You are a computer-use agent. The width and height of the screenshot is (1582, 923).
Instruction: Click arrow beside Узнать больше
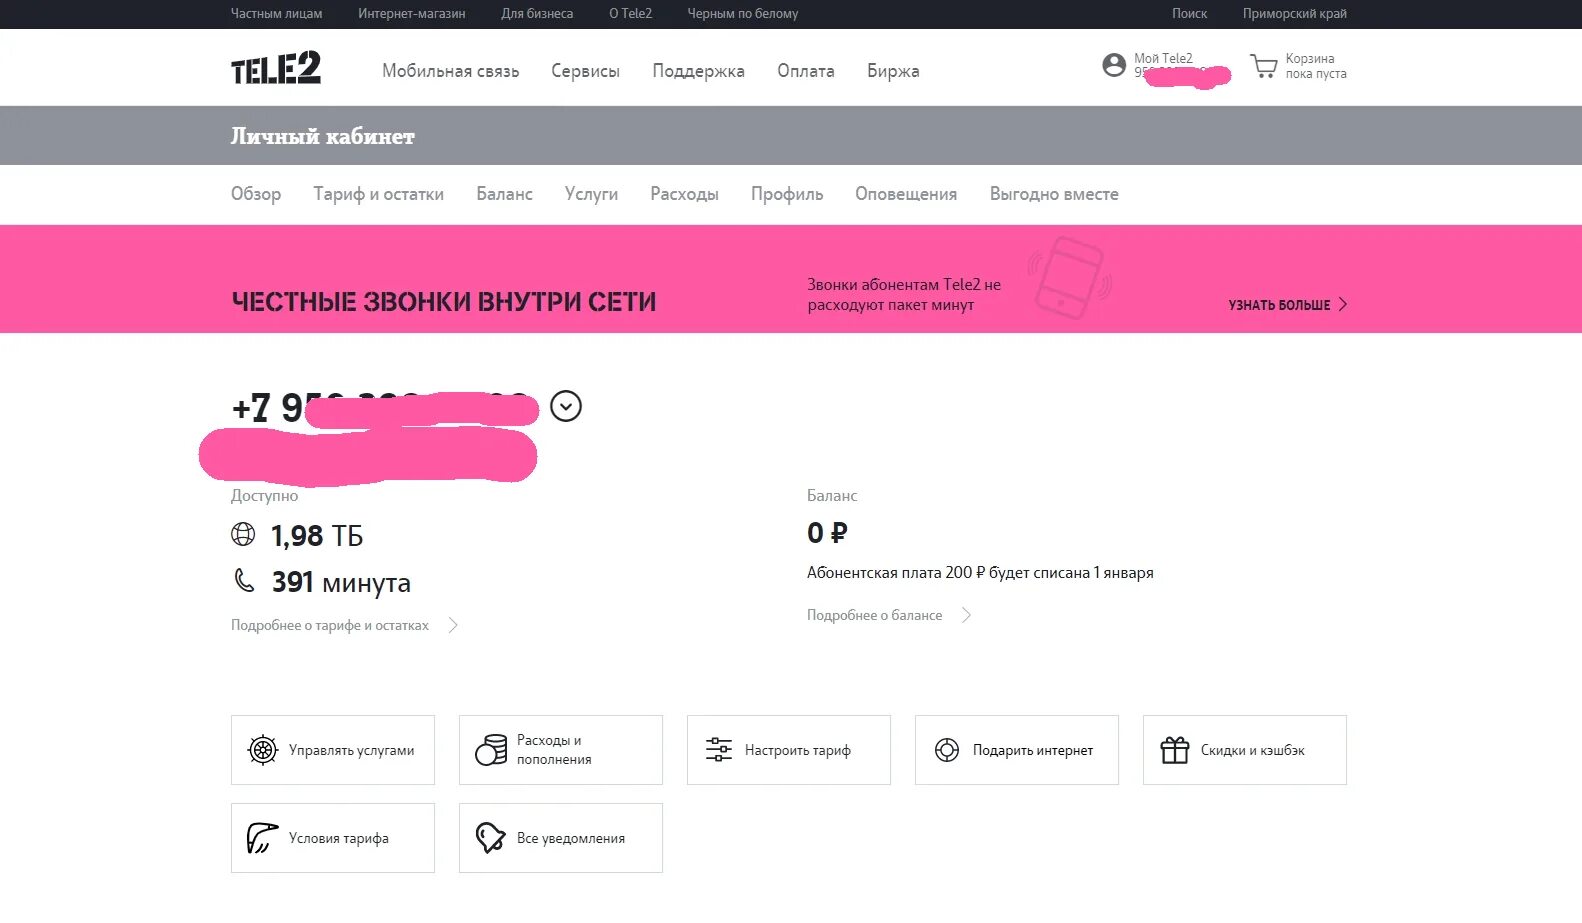[1343, 304]
